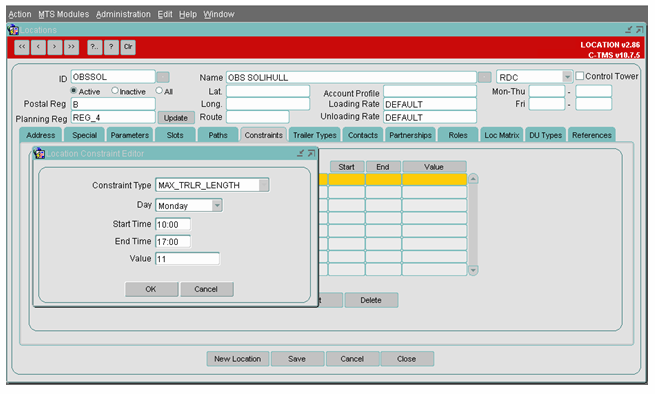The width and height of the screenshot is (655, 394).
Task: Open the Constraint Type dropdown
Action: point(264,185)
